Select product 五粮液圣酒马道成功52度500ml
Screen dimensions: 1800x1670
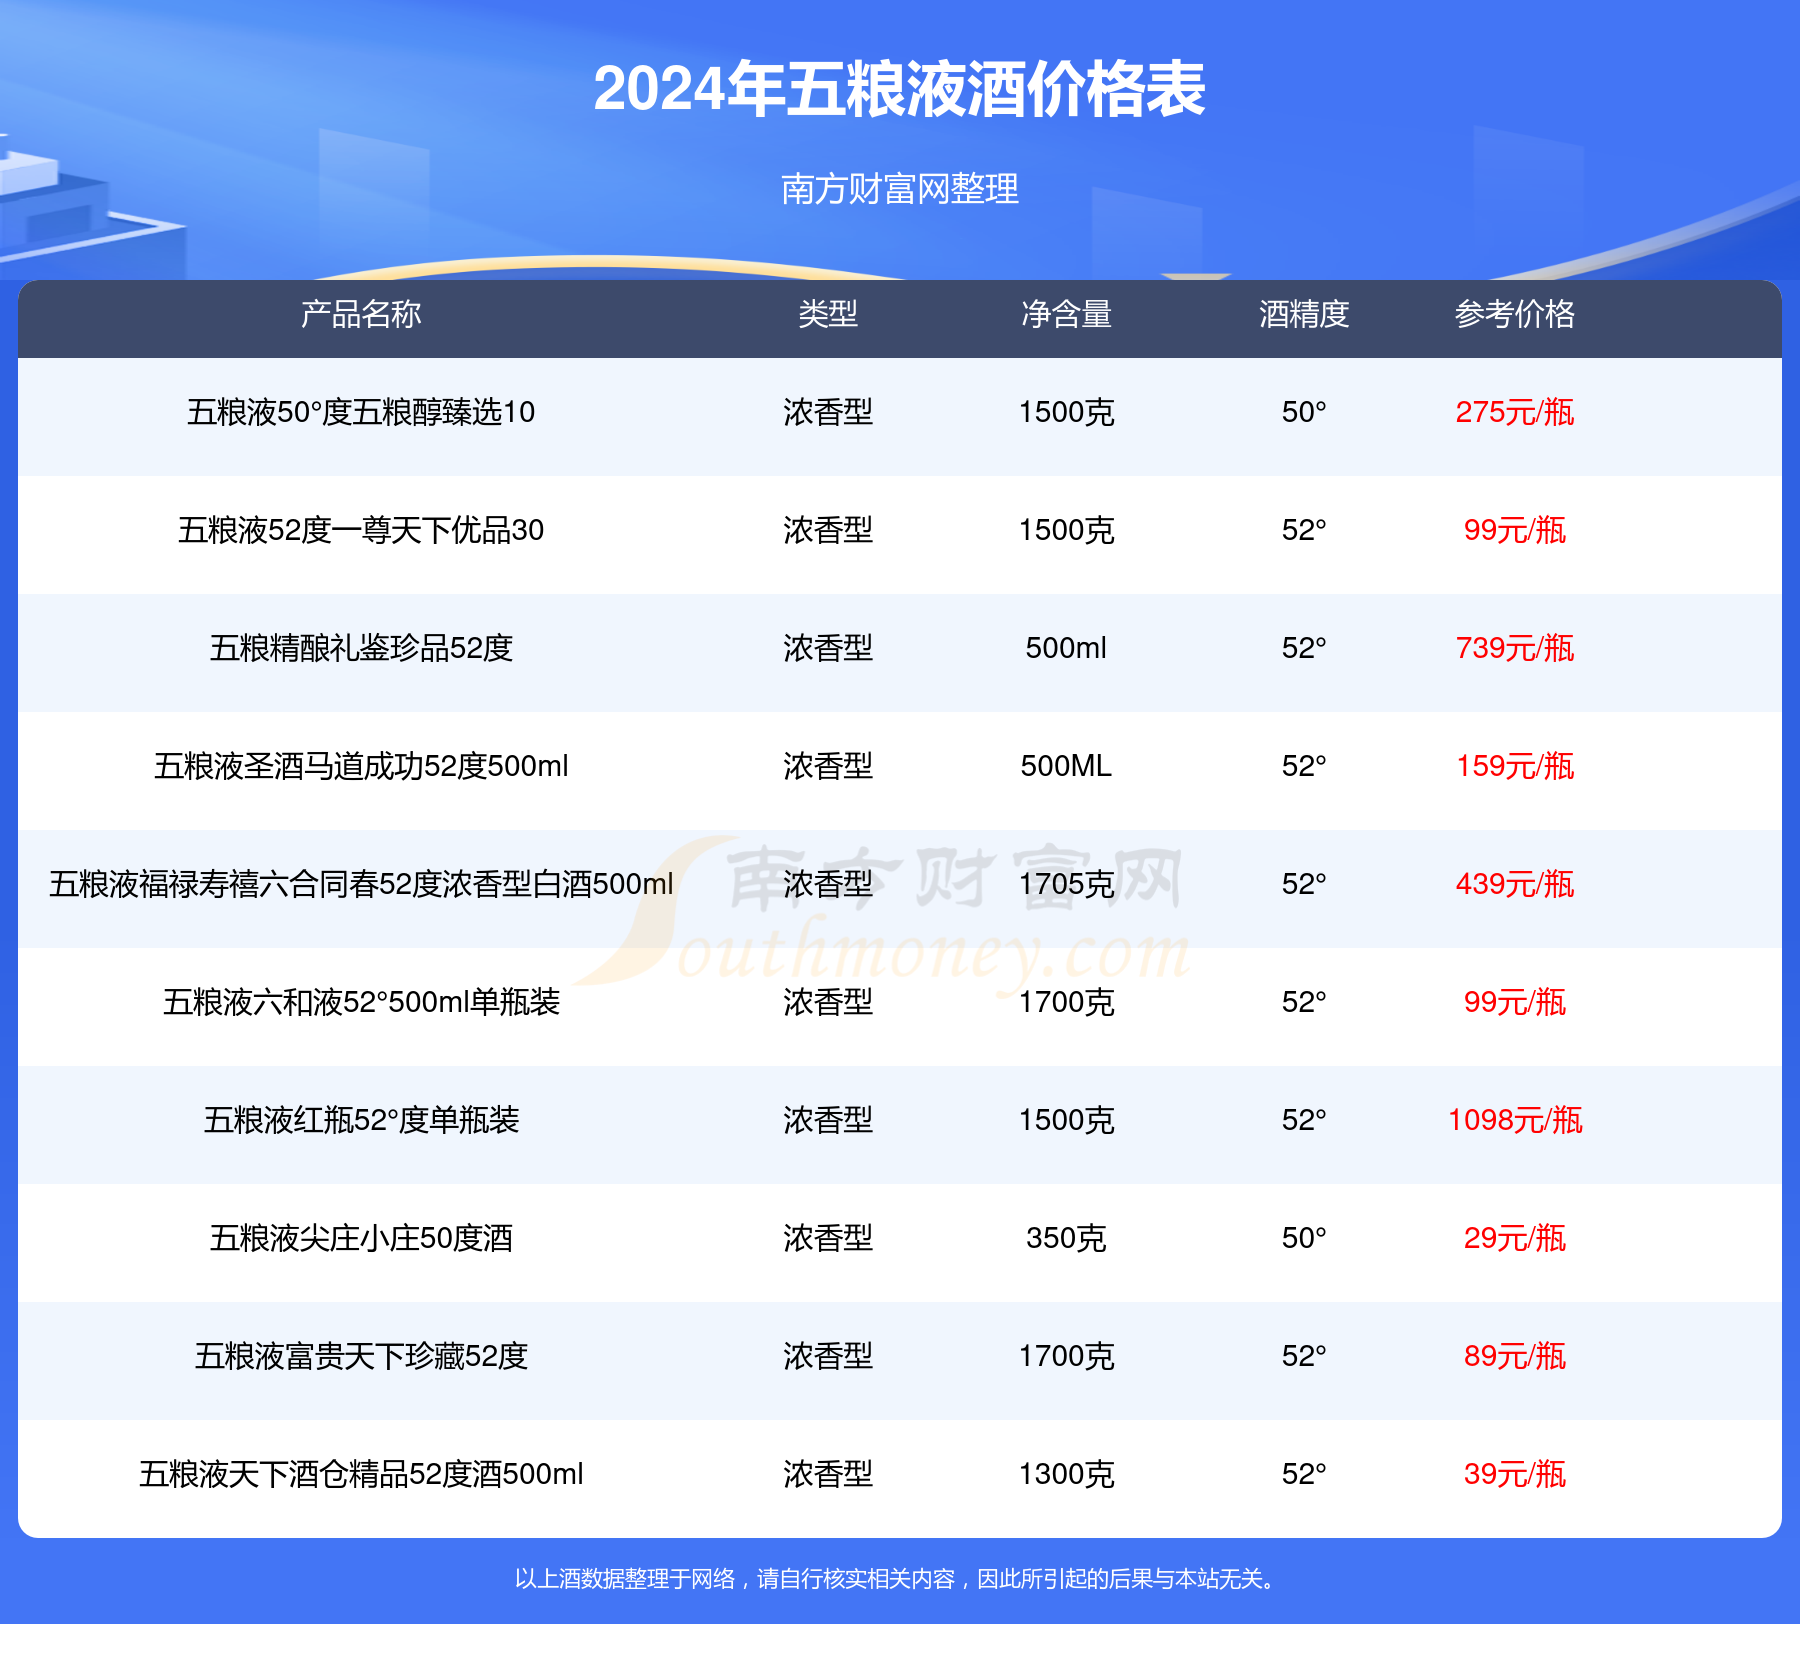(x=361, y=766)
